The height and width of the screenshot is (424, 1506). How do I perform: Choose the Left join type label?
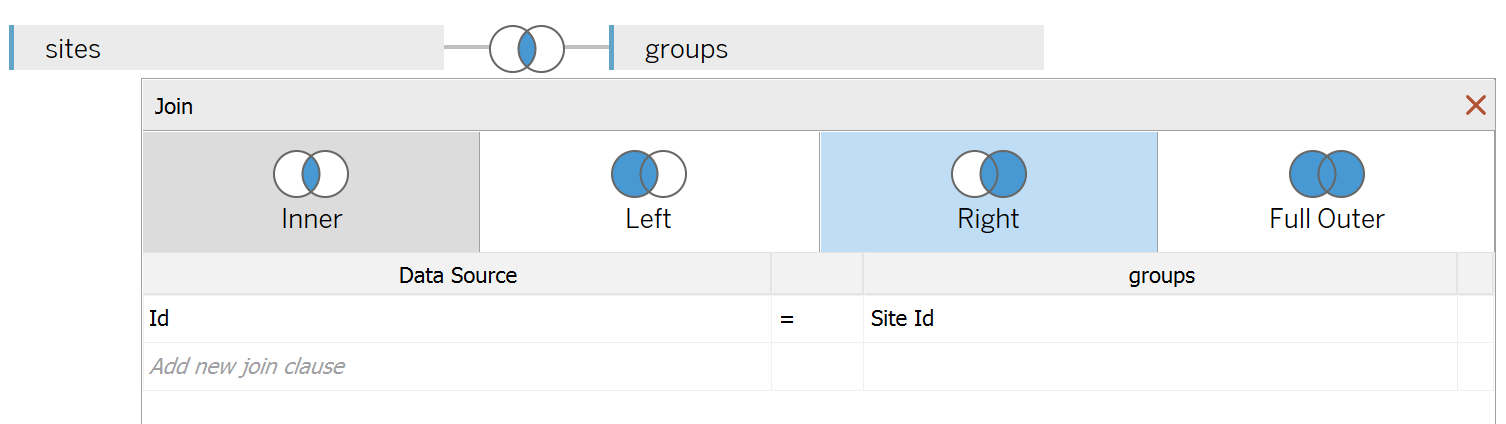649,219
